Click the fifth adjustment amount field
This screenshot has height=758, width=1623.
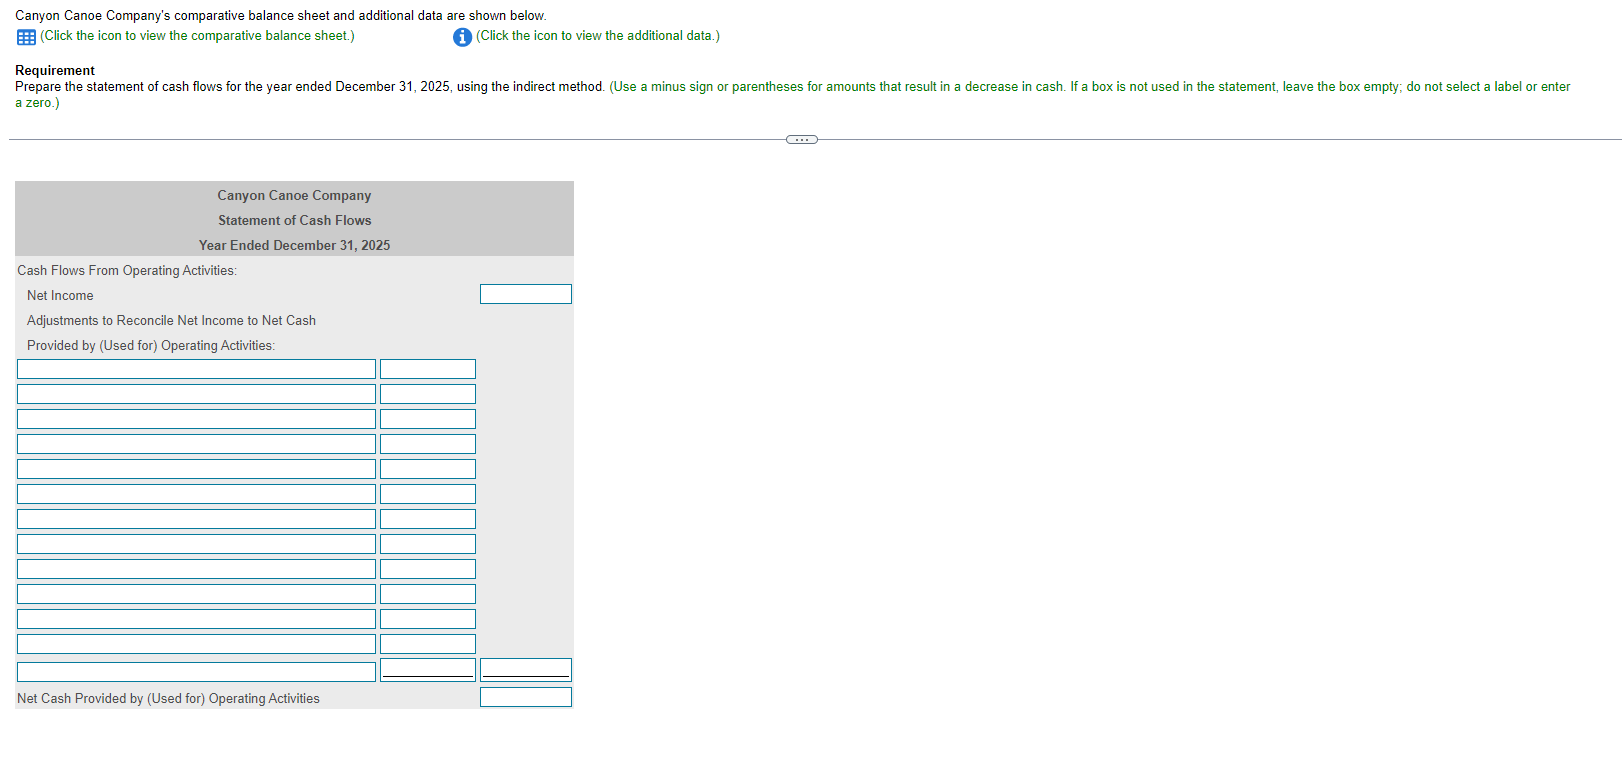pyautogui.click(x=428, y=469)
